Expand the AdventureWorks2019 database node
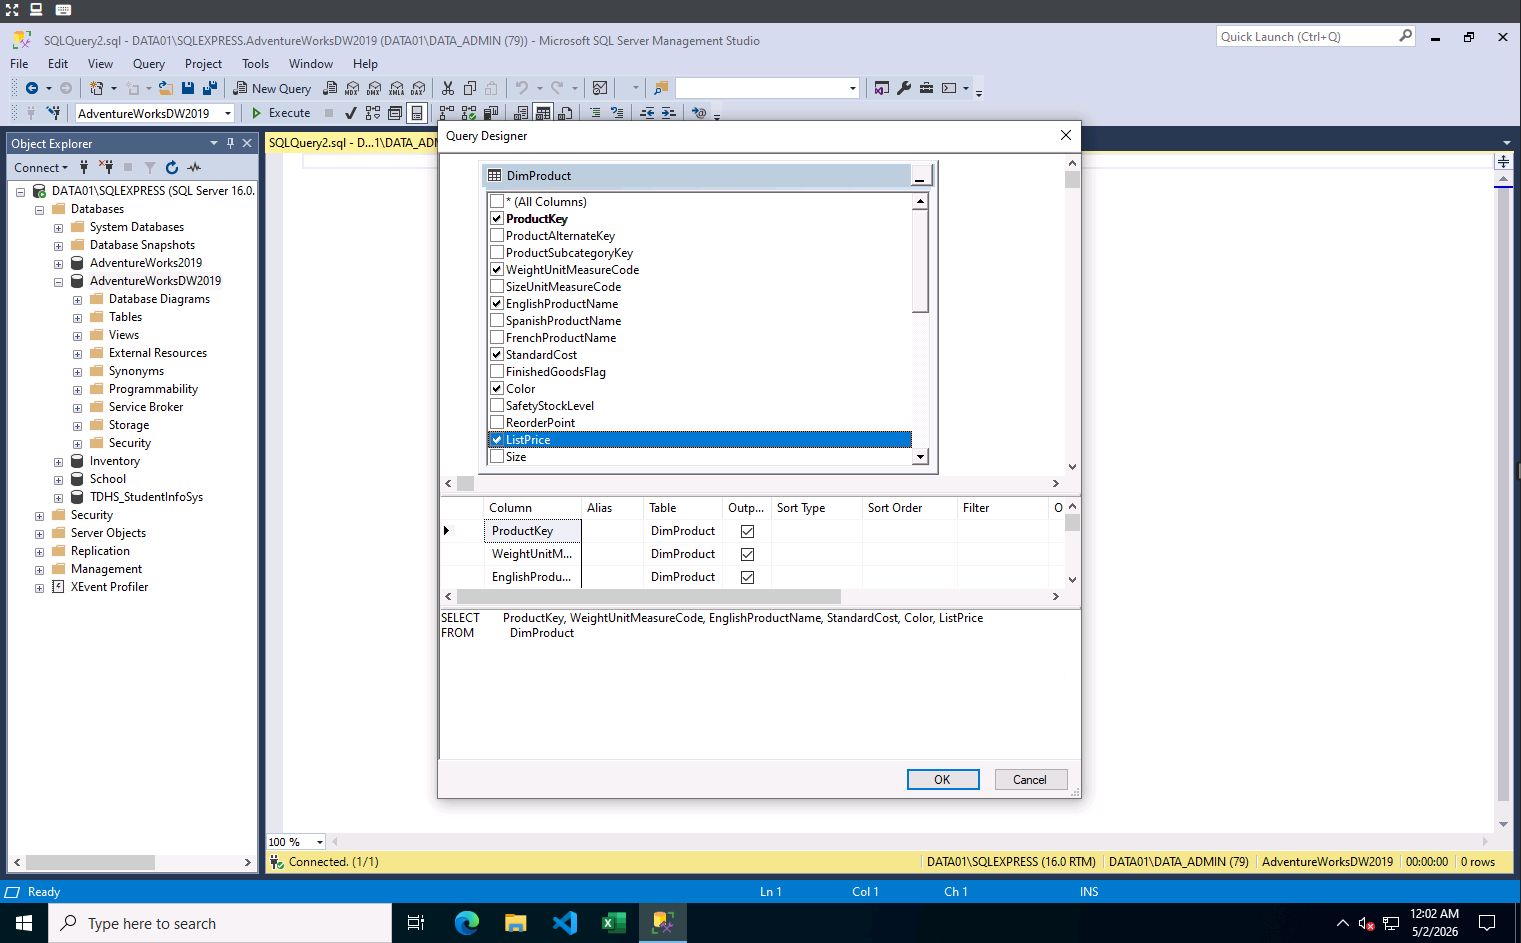Screen dimensions: 1521x943 pos(58,264)
